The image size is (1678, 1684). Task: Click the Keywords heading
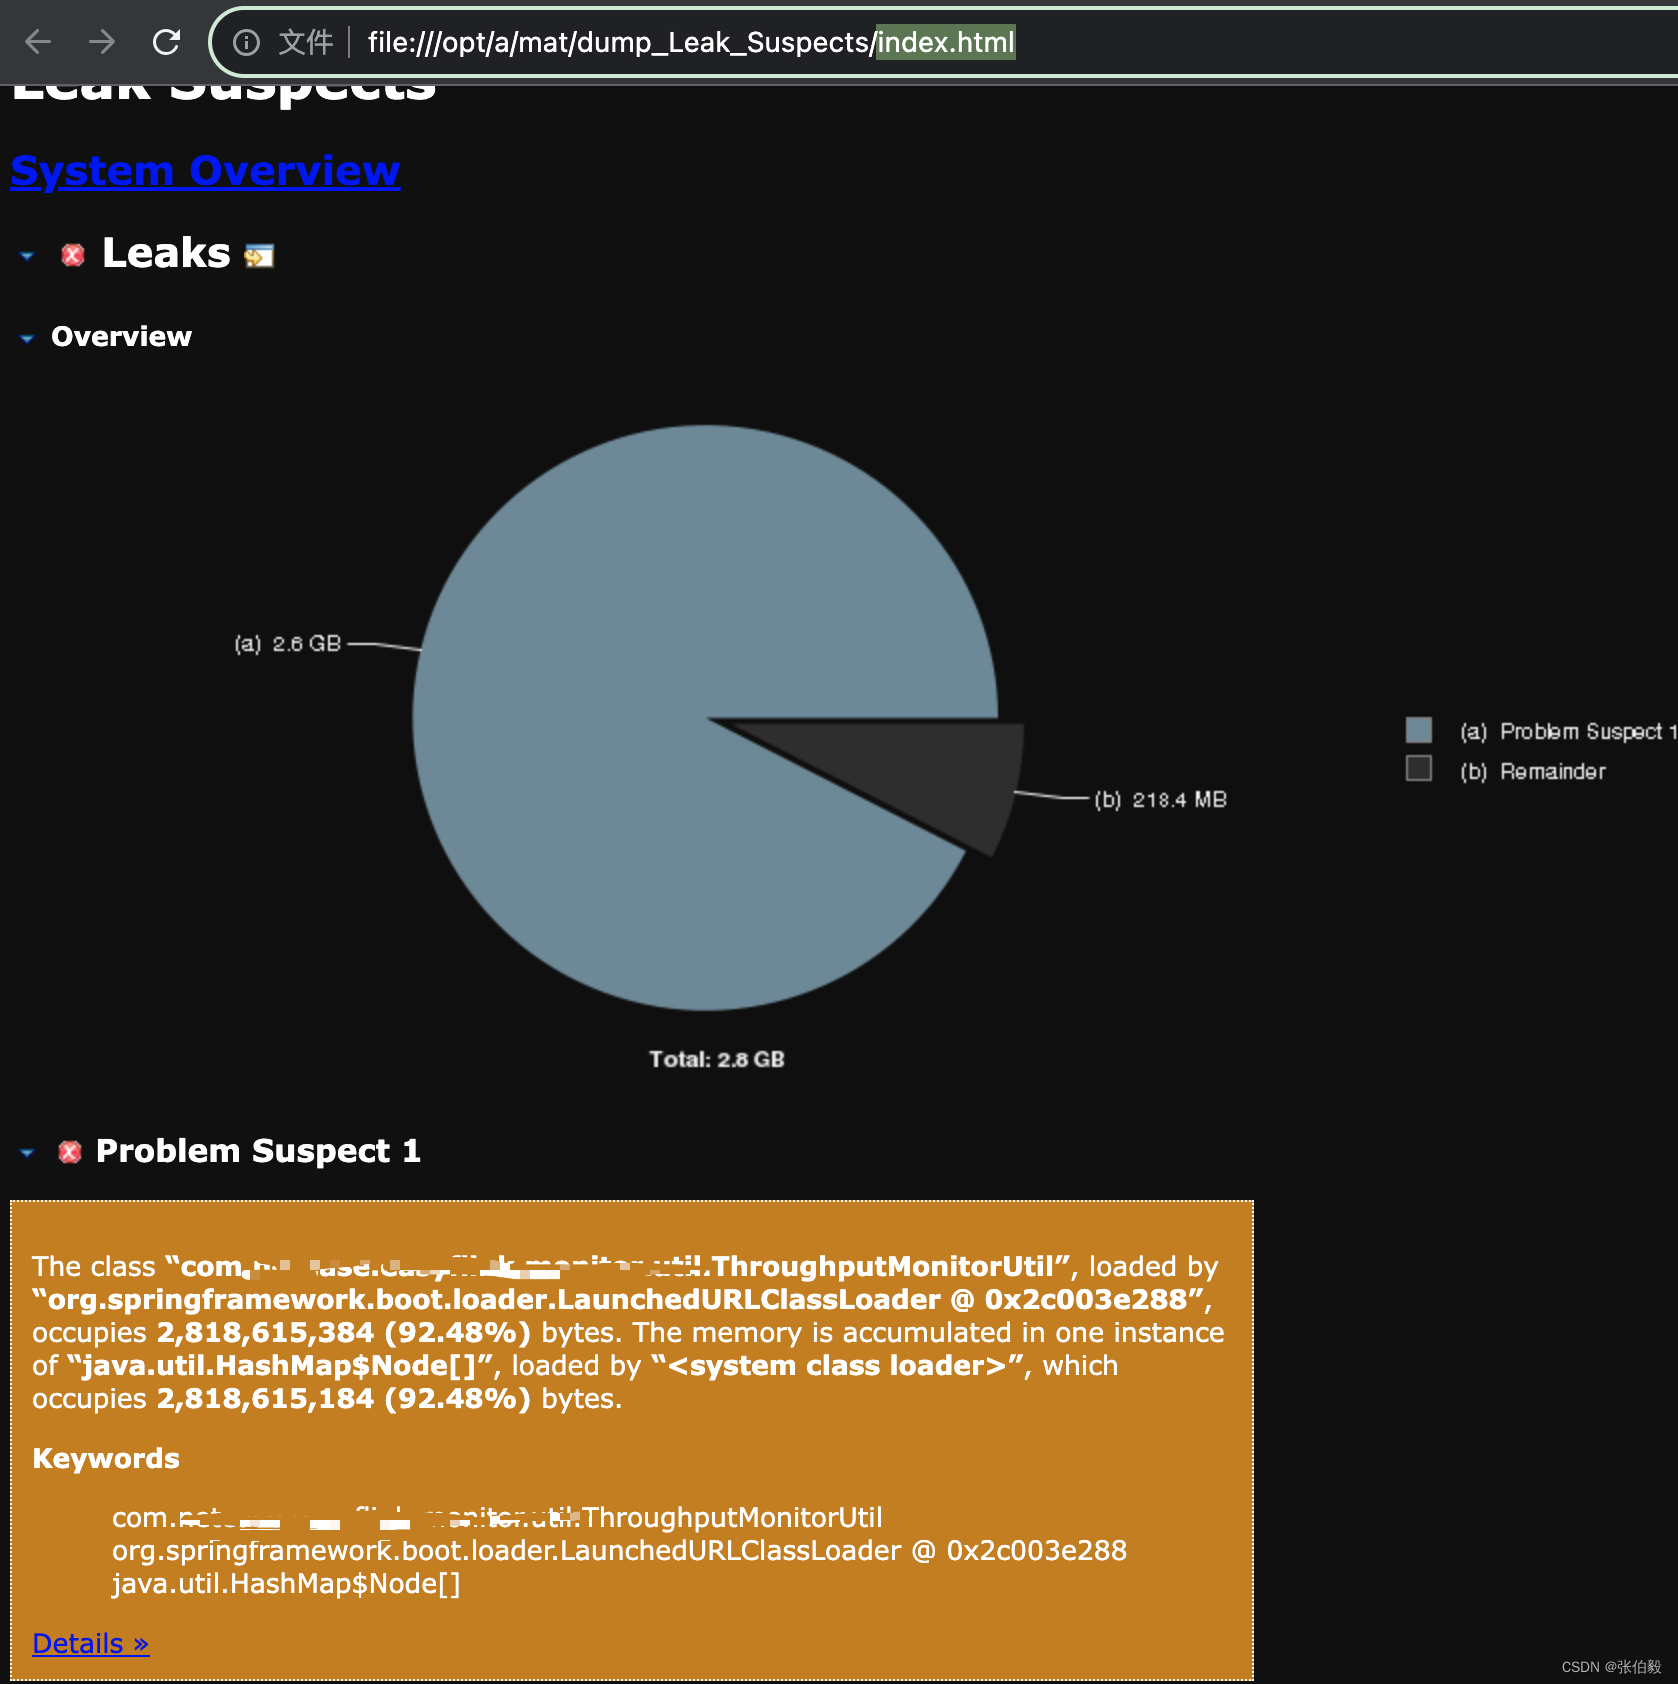point(106,1459)
